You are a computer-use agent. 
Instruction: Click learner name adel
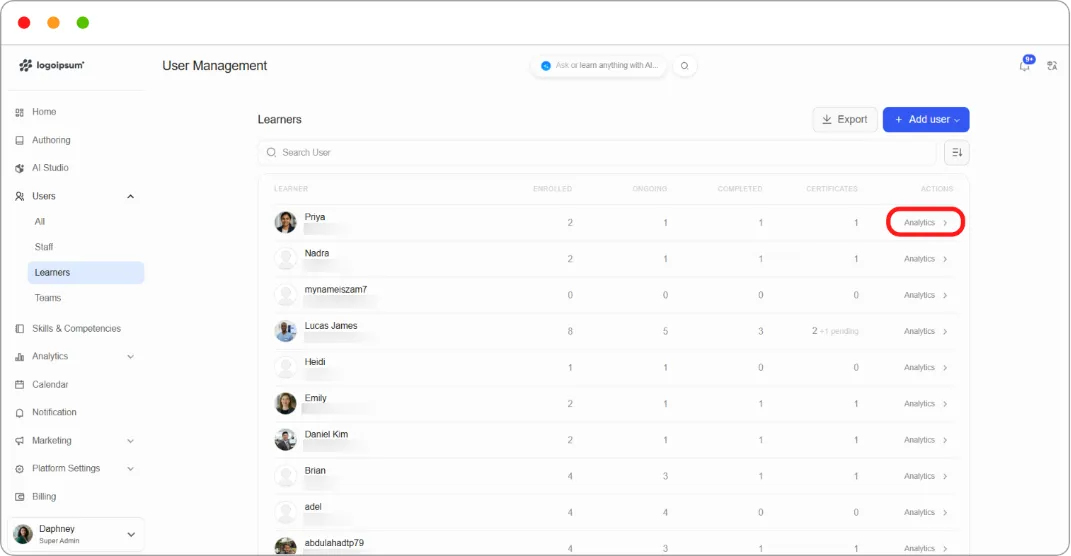click(x=313, y=507)
